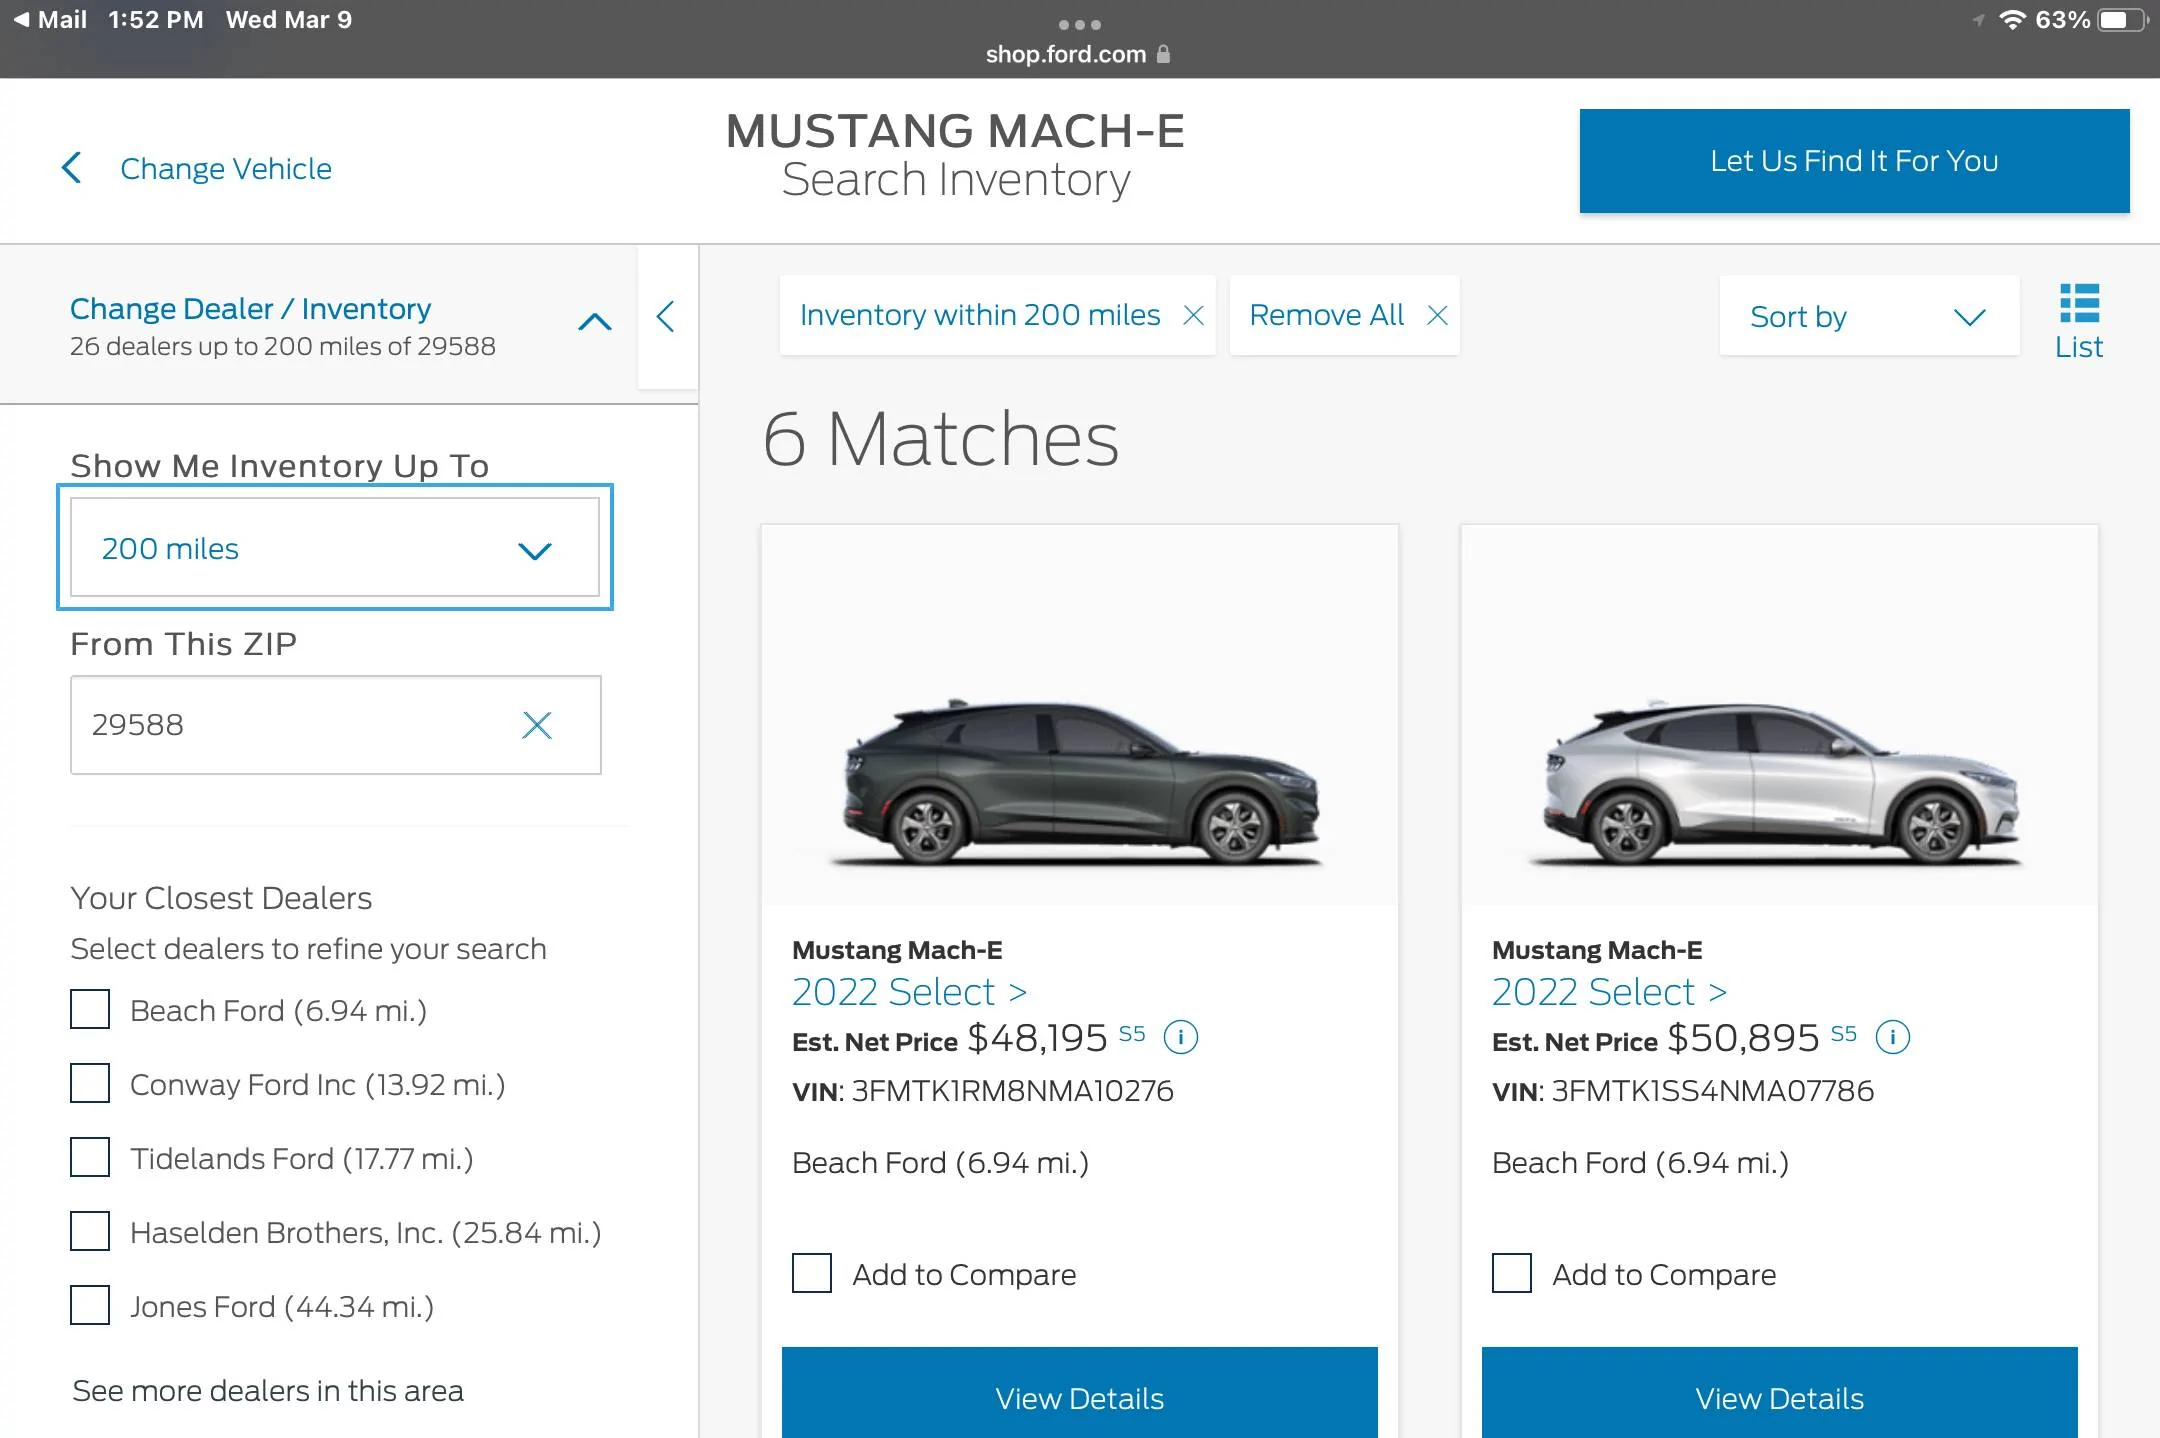Click See more dealers in this area
This screenshot has width=2160, height=1438.
268,1391
